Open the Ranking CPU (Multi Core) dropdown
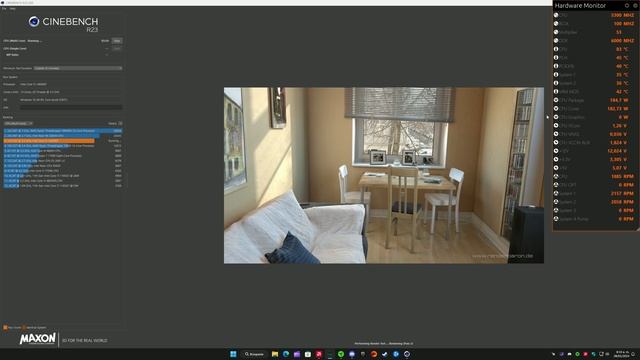This screenshot has height=360, width=640. tap(18, 123)
